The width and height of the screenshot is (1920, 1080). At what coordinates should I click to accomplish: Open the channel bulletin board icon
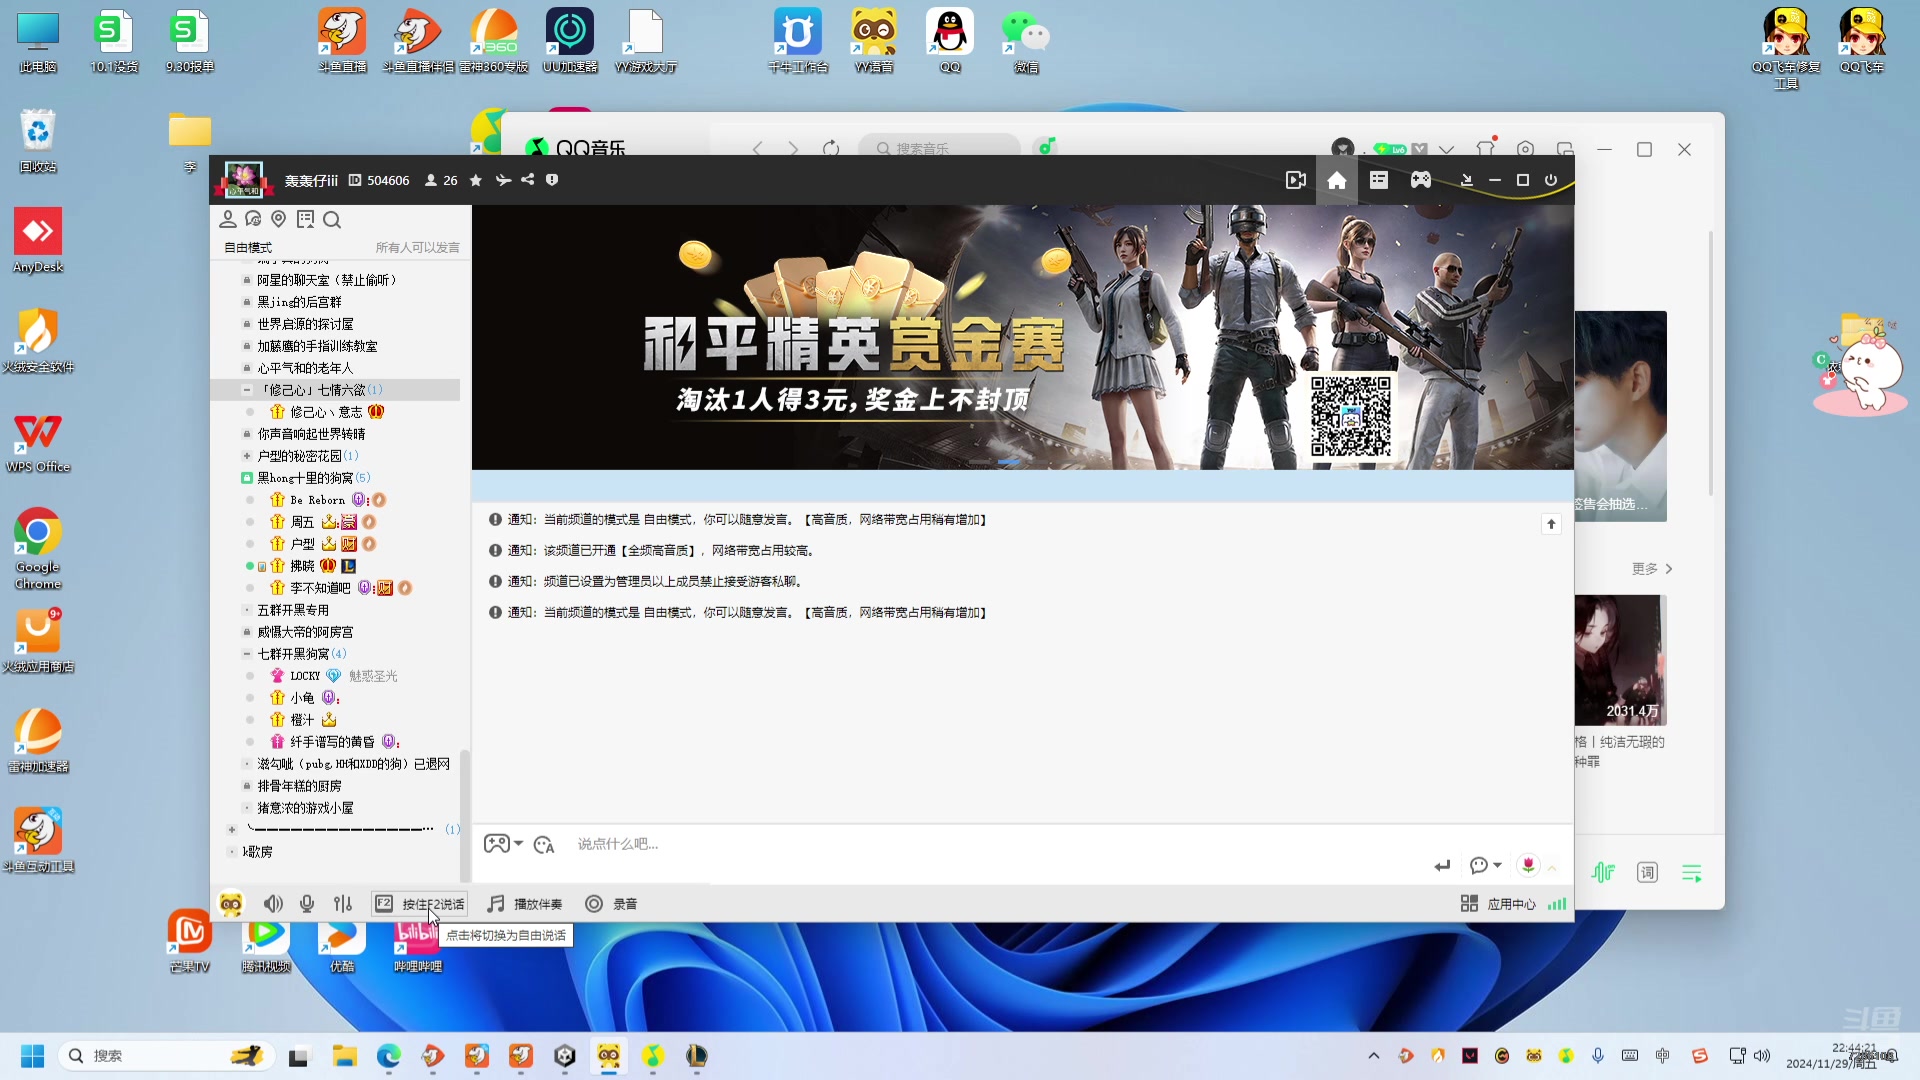[306, 219]
